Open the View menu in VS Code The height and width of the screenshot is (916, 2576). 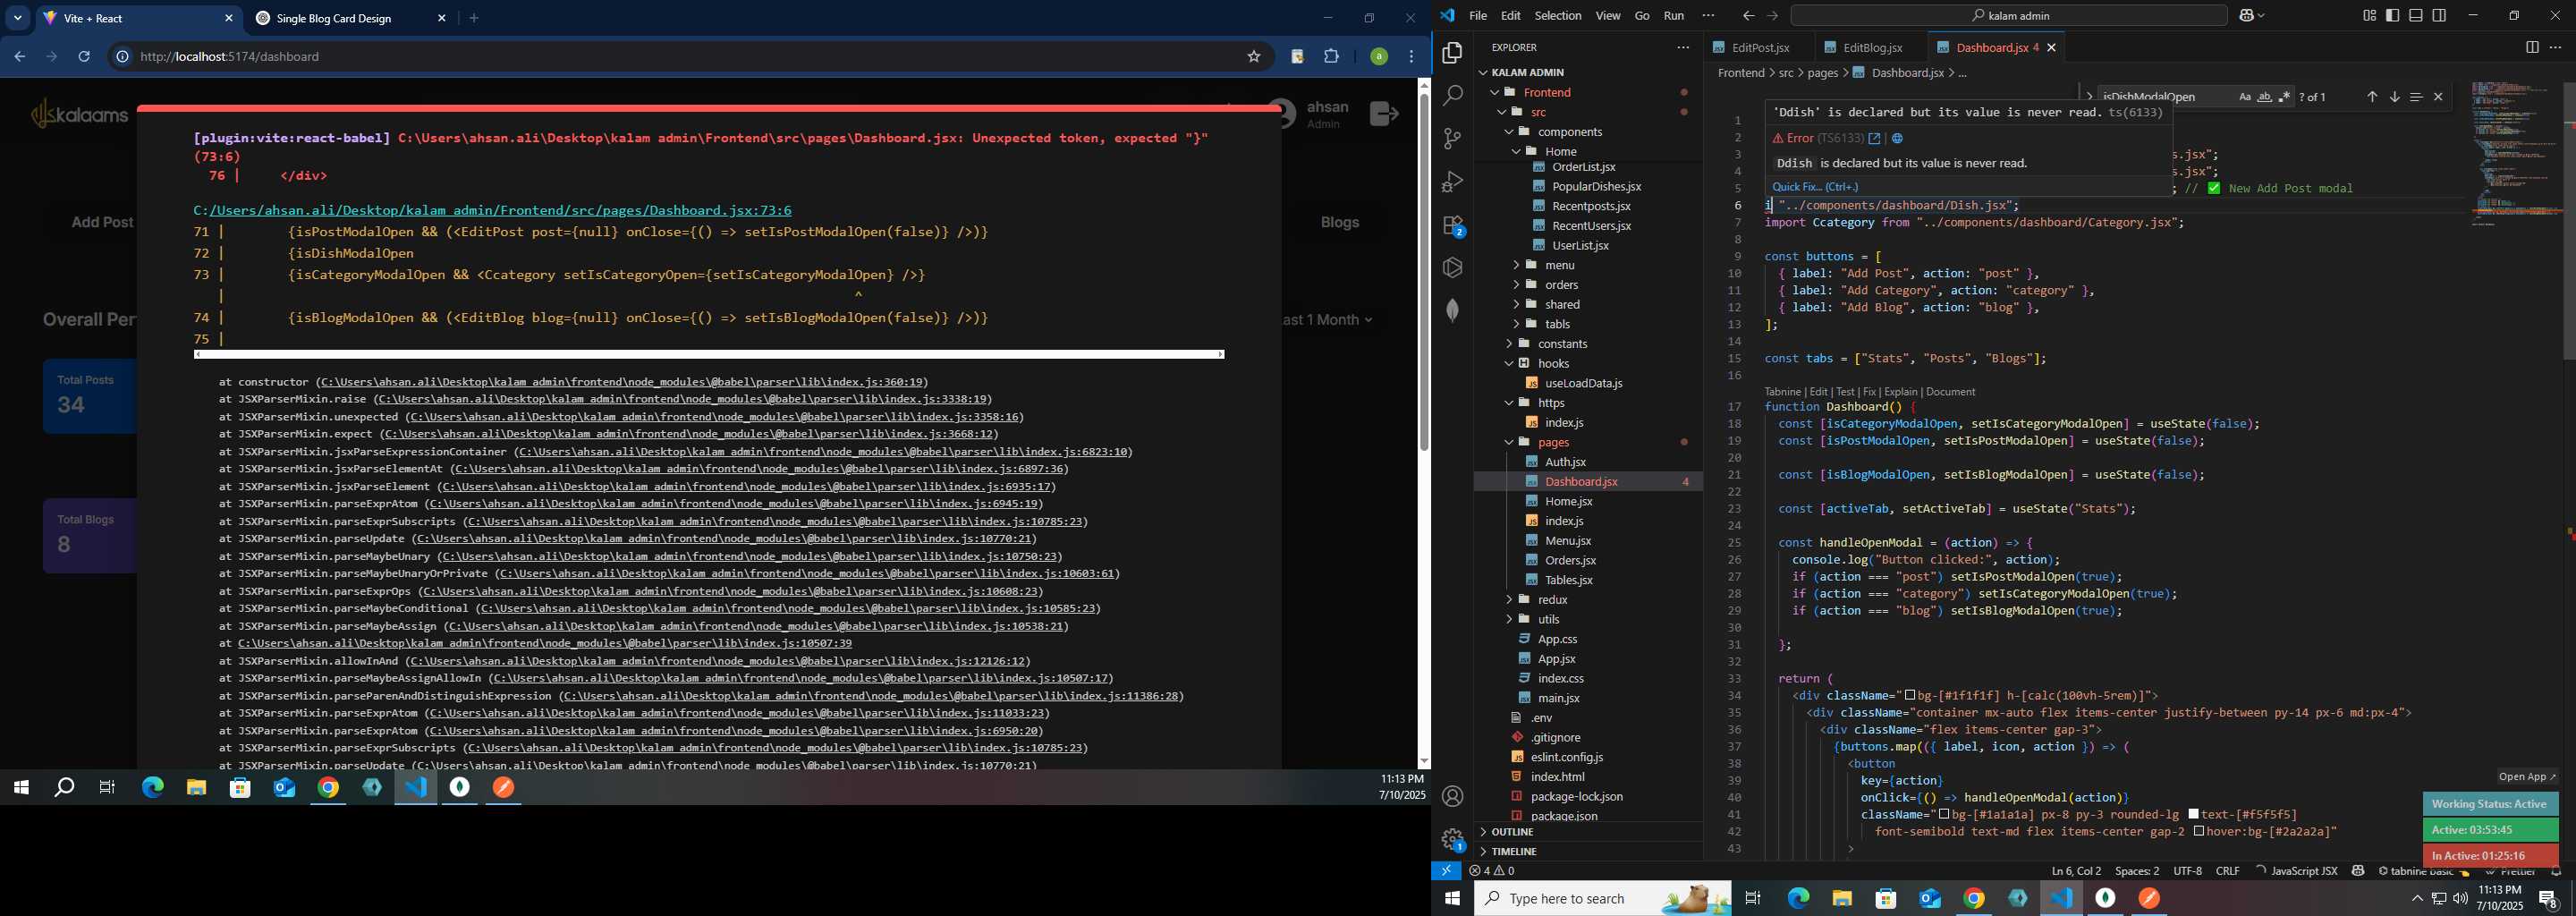[x=1608, y=15]
